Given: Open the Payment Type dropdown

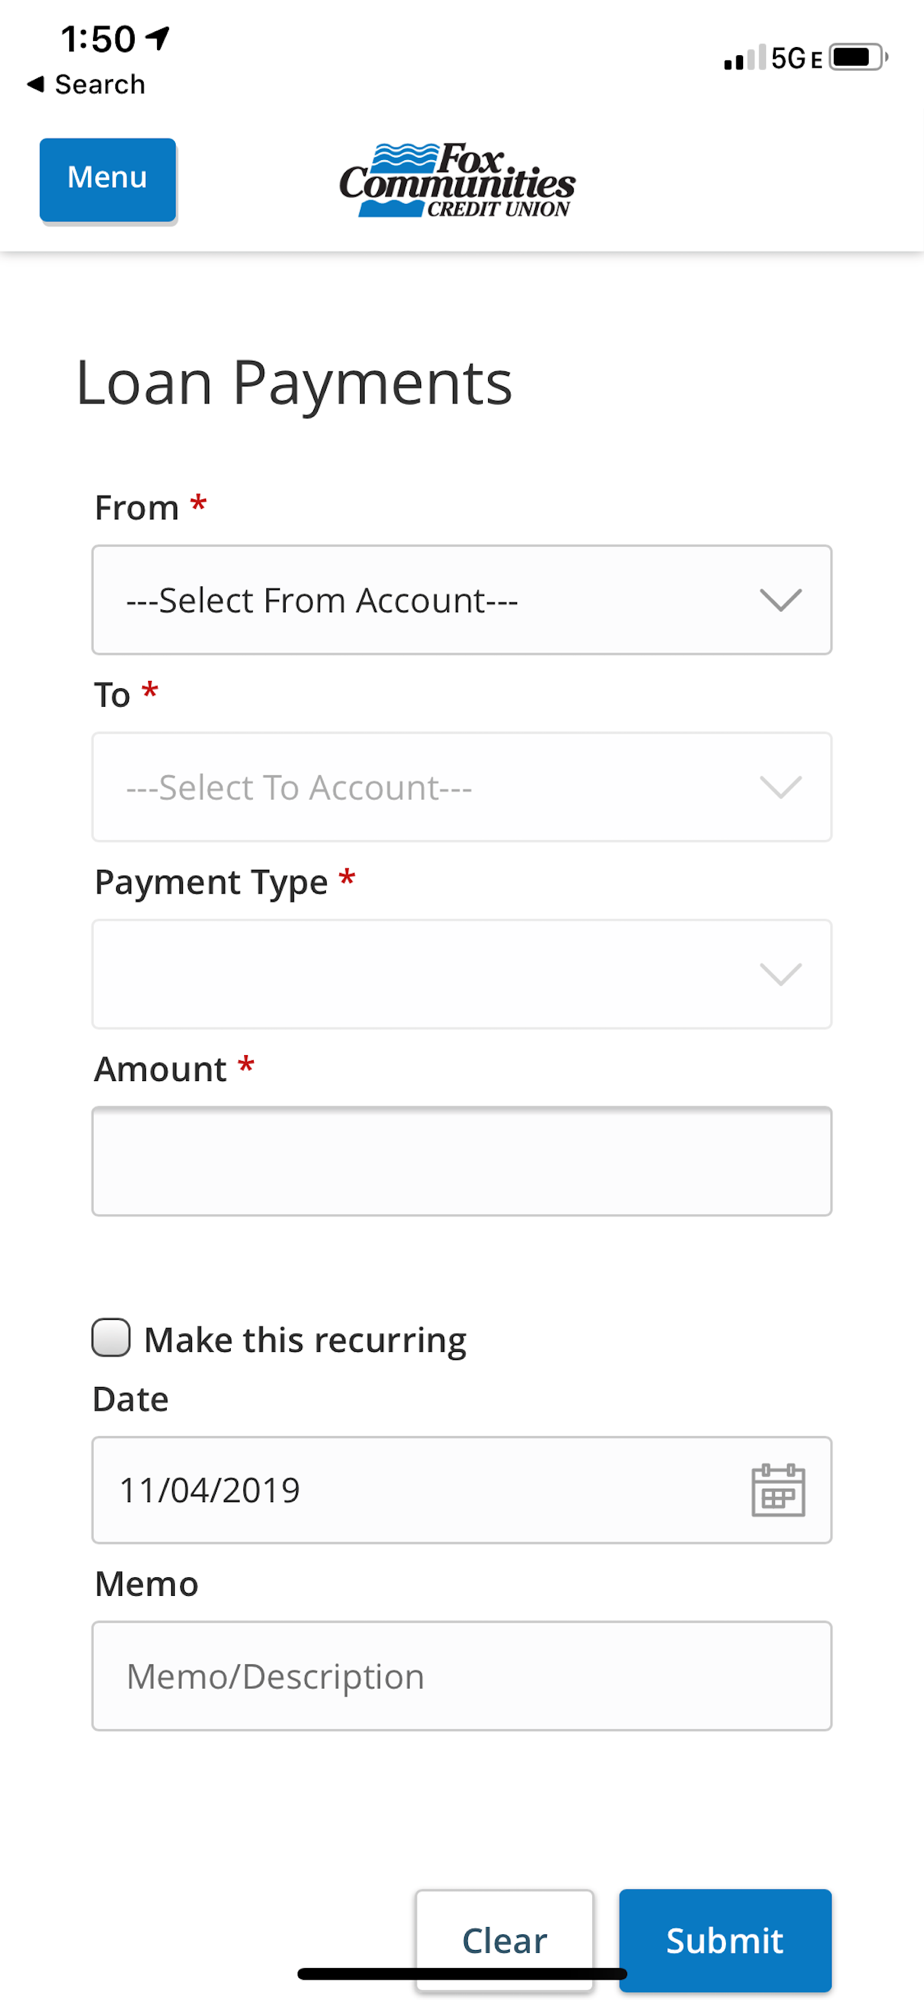Looking at the screenshot, I should click(x=462, y=974).
